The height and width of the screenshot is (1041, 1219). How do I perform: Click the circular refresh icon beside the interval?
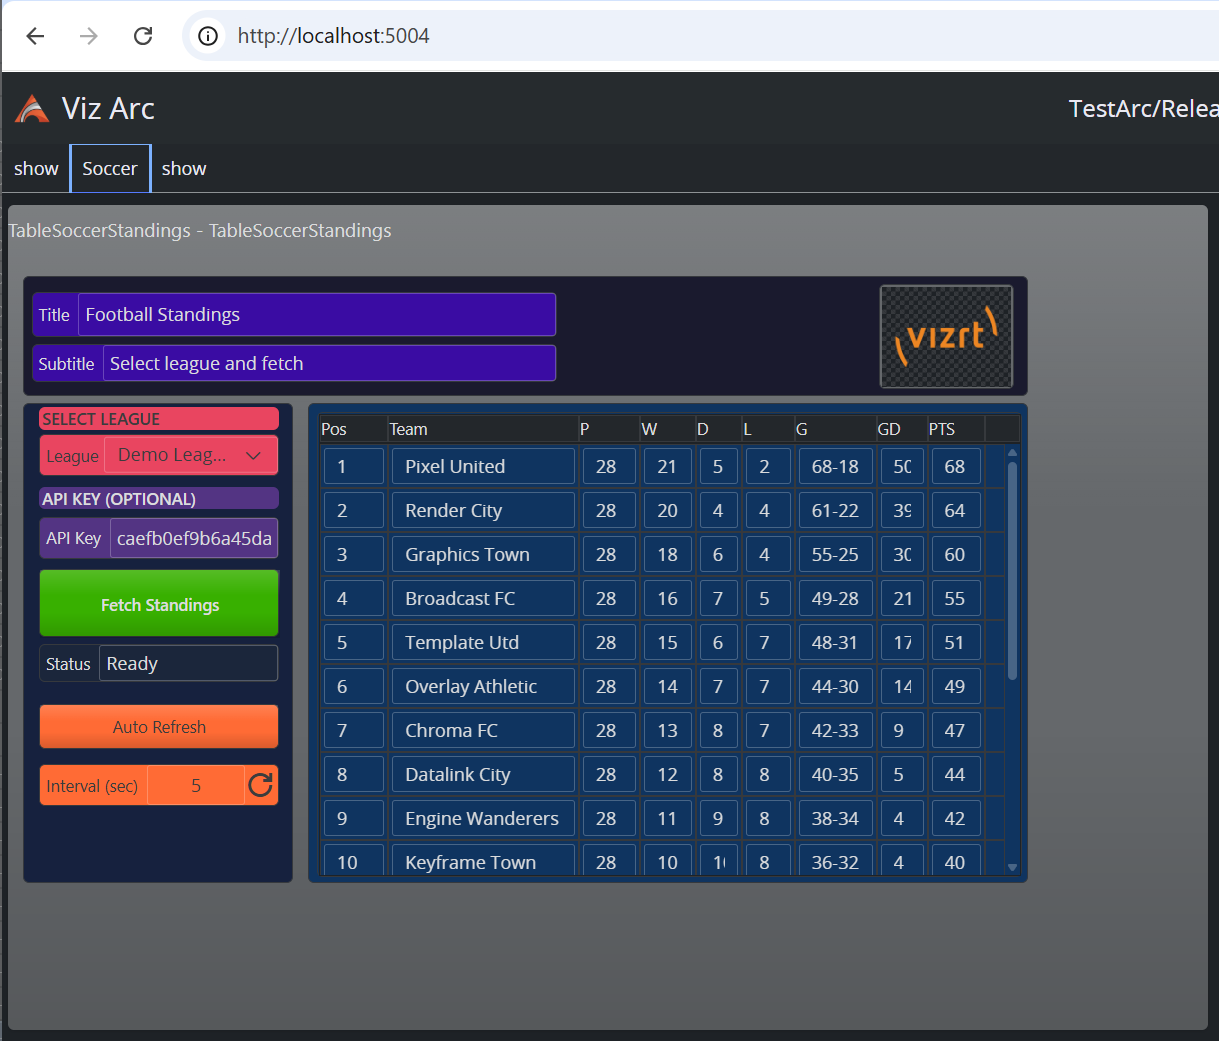click(261, 785)
